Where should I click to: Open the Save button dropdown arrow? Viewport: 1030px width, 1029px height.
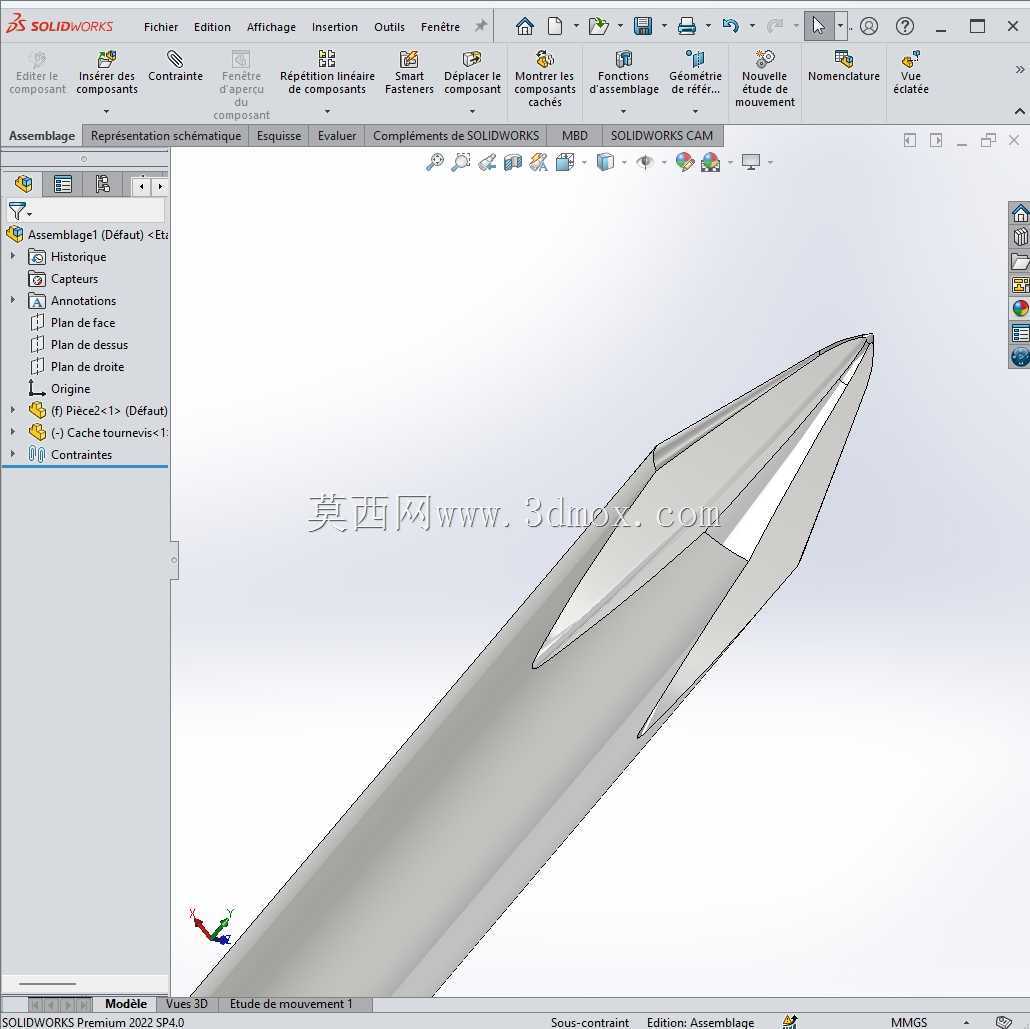(x=663, y=26)
